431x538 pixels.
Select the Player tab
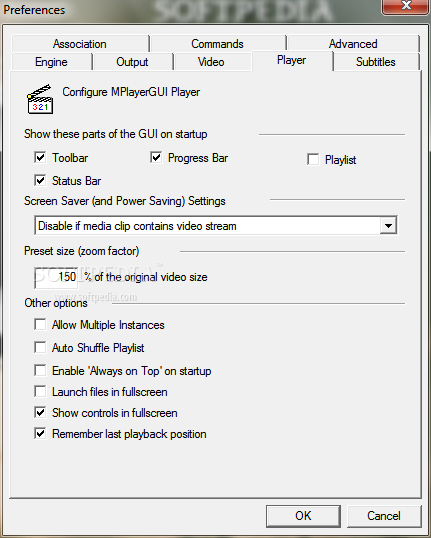click(x=292, y=60)
